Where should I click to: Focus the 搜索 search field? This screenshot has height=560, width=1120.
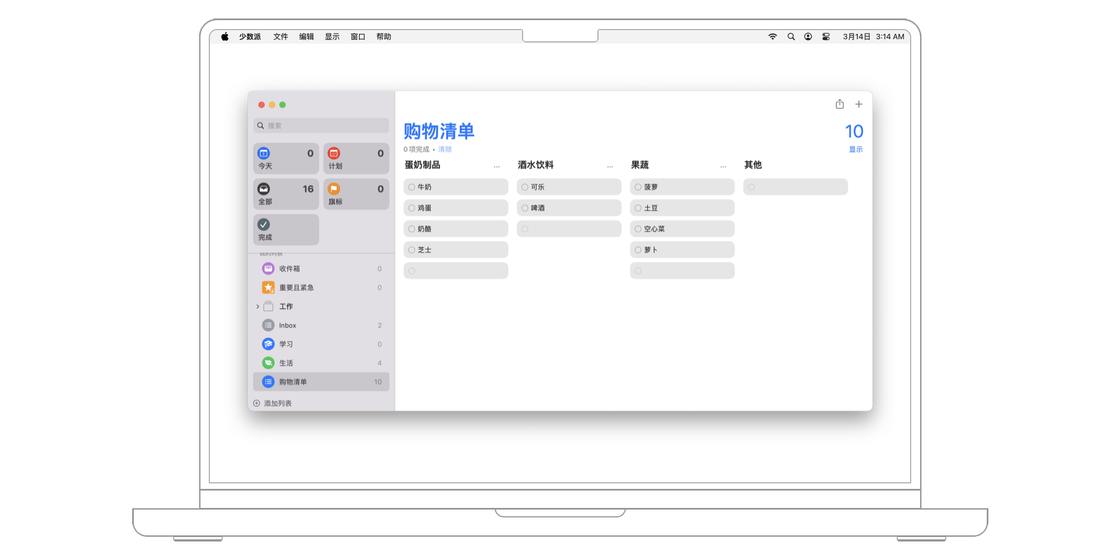coord(321,126)
